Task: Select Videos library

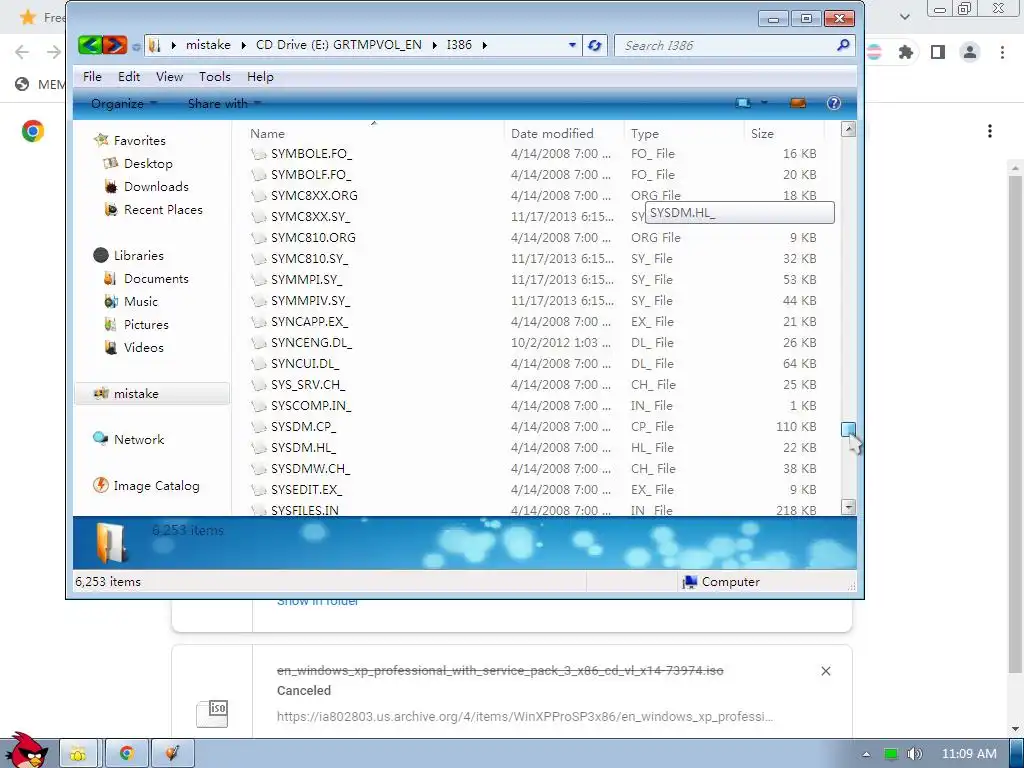Action: coord(143,347)
